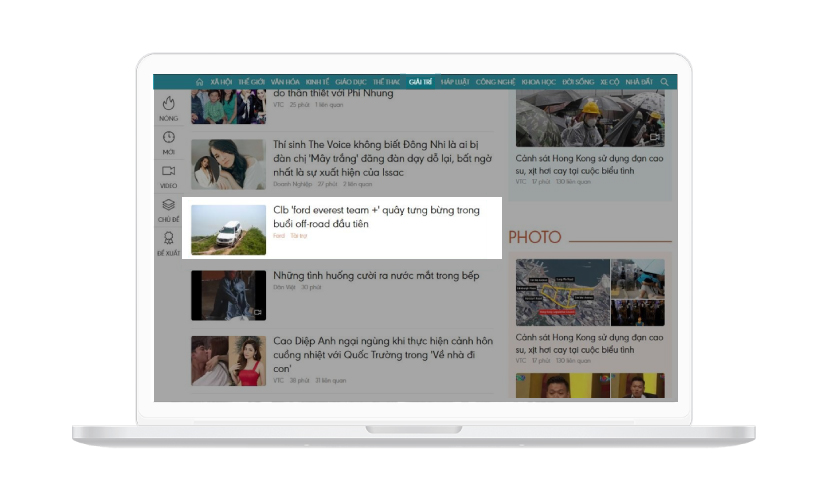Click the white Ford SUV thumbnail
This screenshot has height=492, width=829.
click(228, 231)
